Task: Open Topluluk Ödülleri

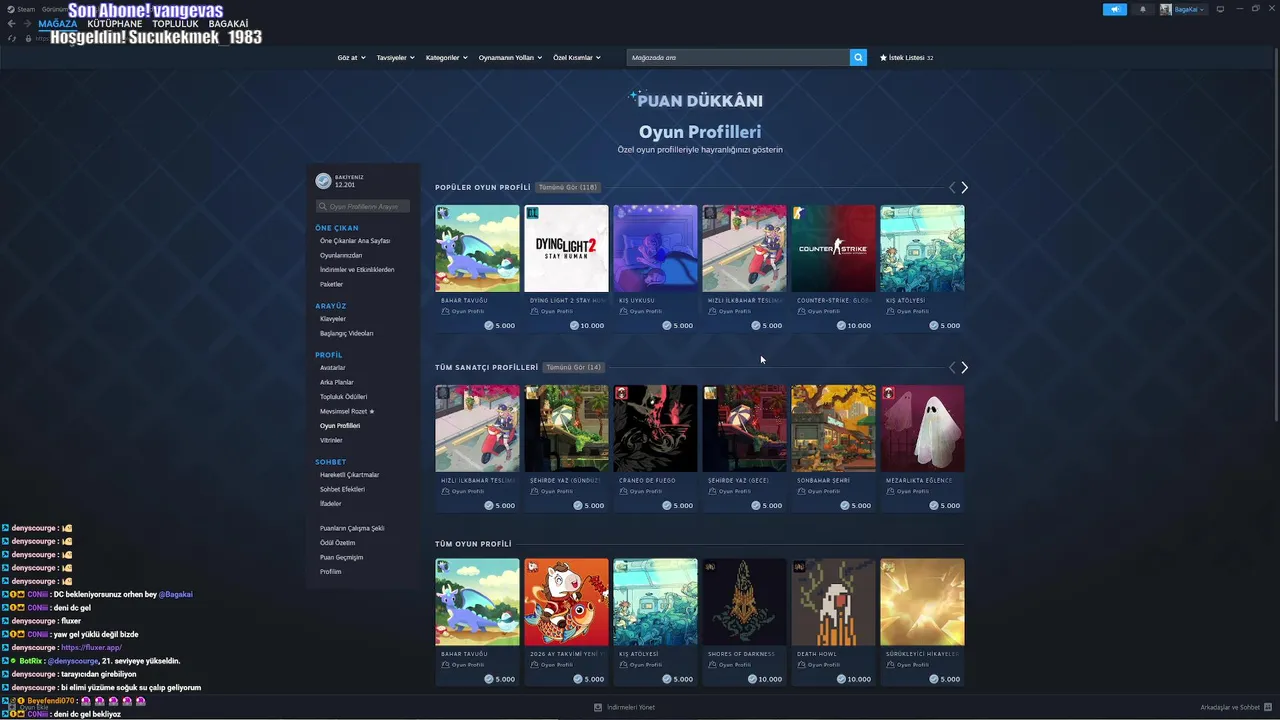Action: click(x=343, y=397)
